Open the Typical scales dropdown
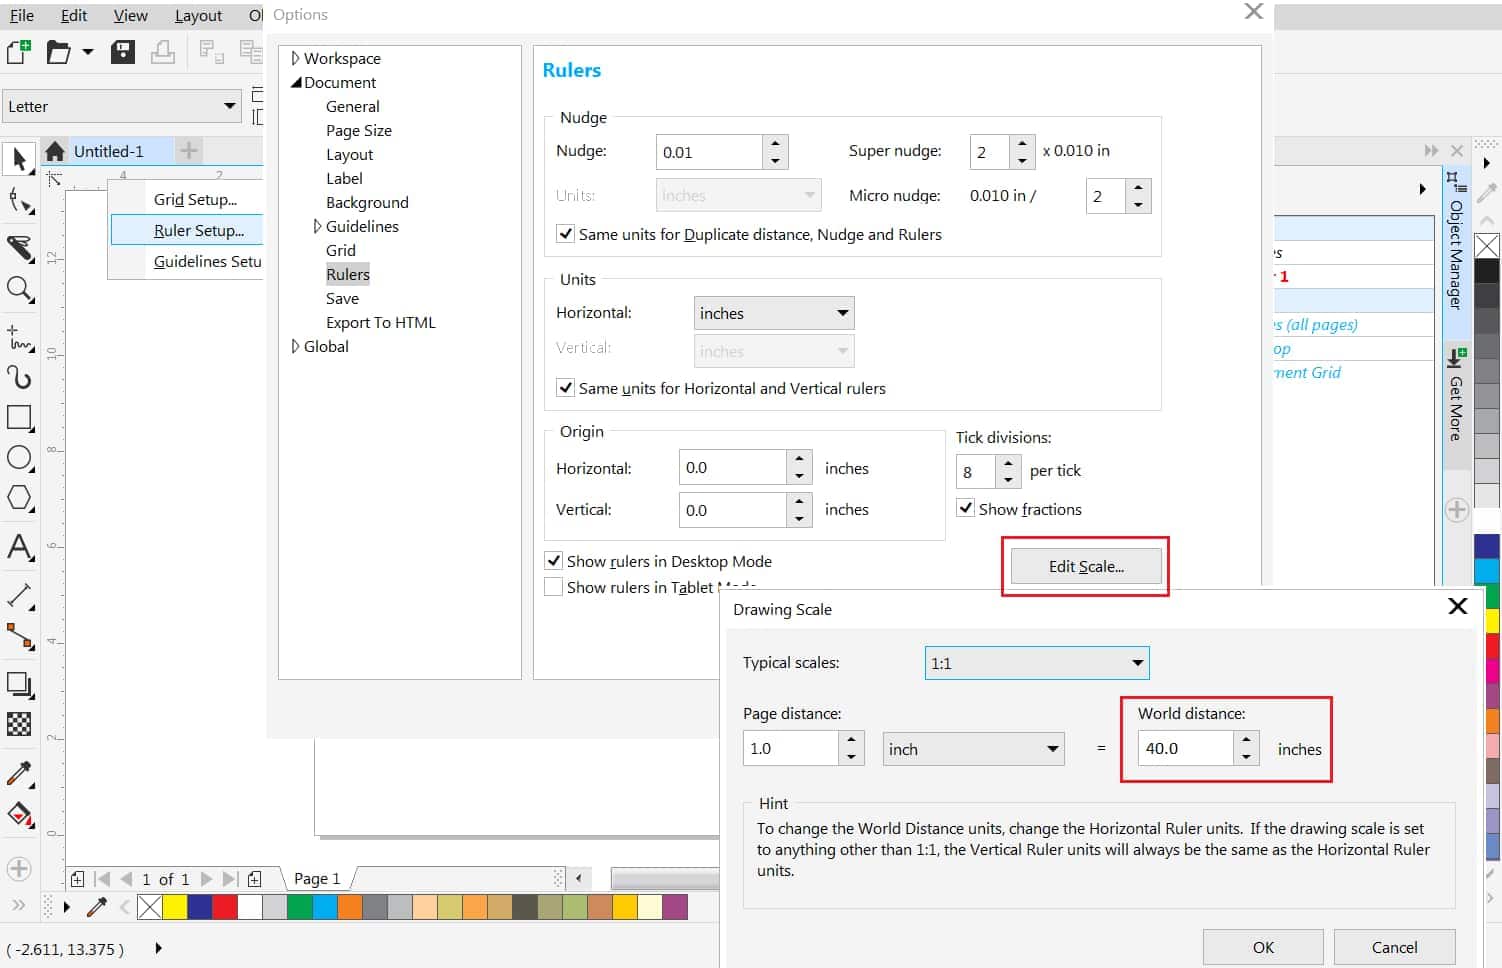Viewport: 1502px width, 968px height. 1036,663
